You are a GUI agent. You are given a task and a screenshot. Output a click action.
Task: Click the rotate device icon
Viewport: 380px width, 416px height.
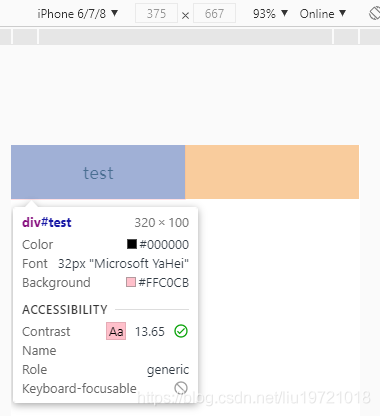pos(375,14)
